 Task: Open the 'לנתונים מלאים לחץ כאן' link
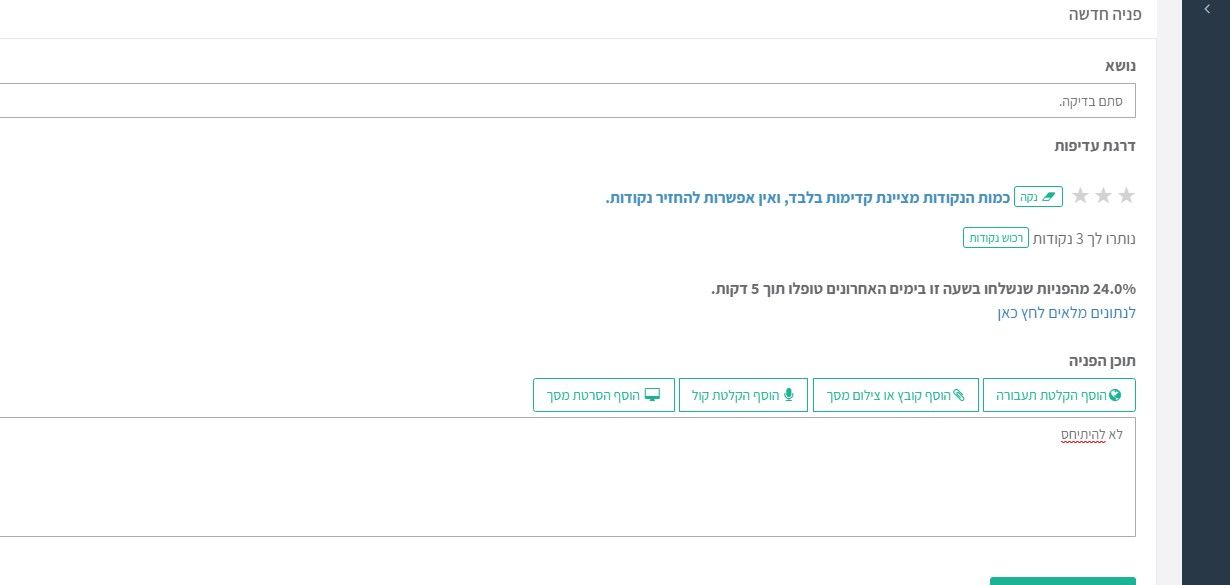click(x=1066, y=313)
